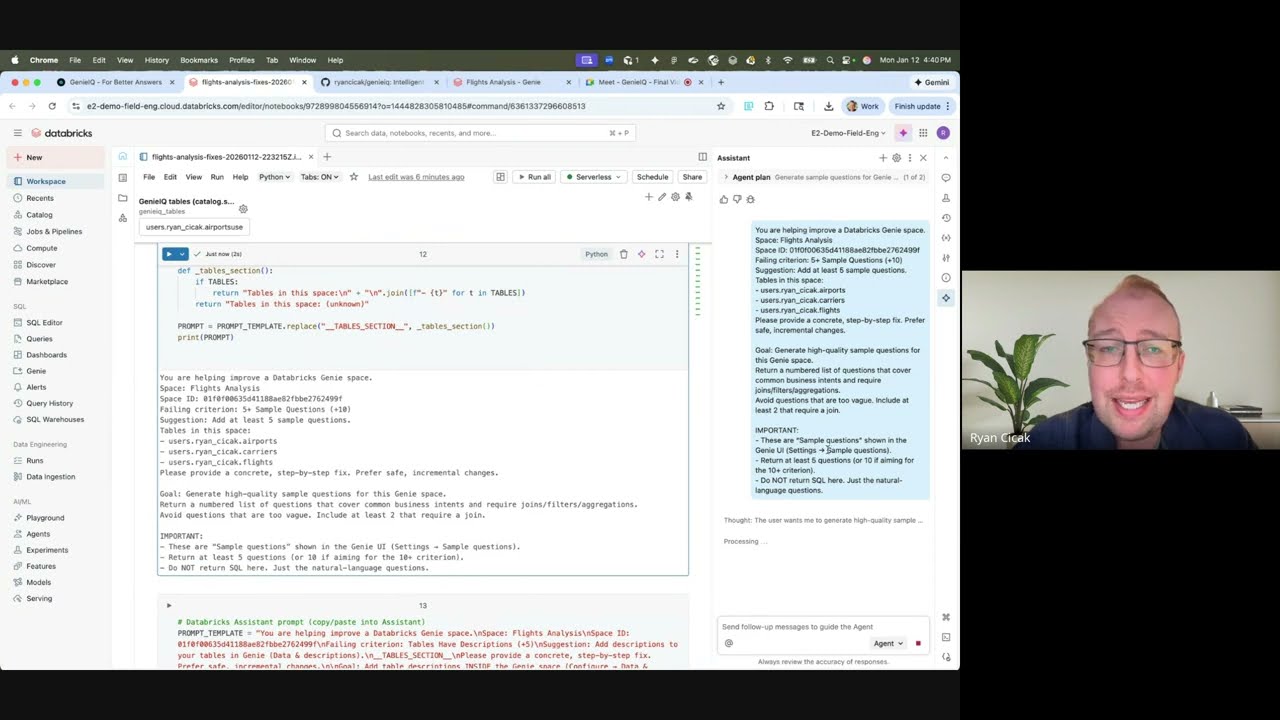Click the Share button
Screen dimensions: 1280x720
coord(692,177)
